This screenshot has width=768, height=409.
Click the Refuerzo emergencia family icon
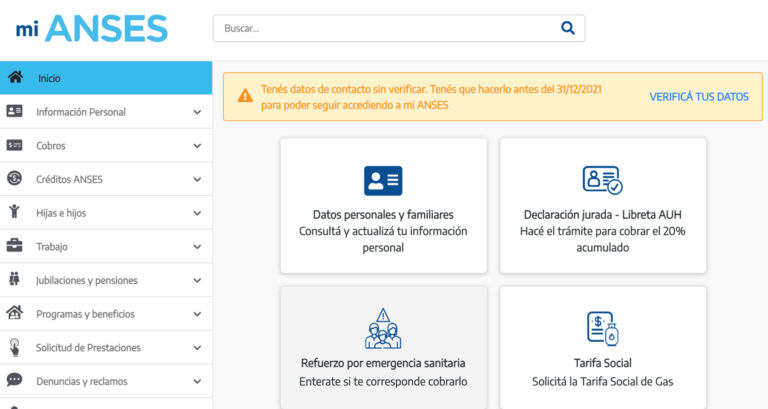click(383, 328)
